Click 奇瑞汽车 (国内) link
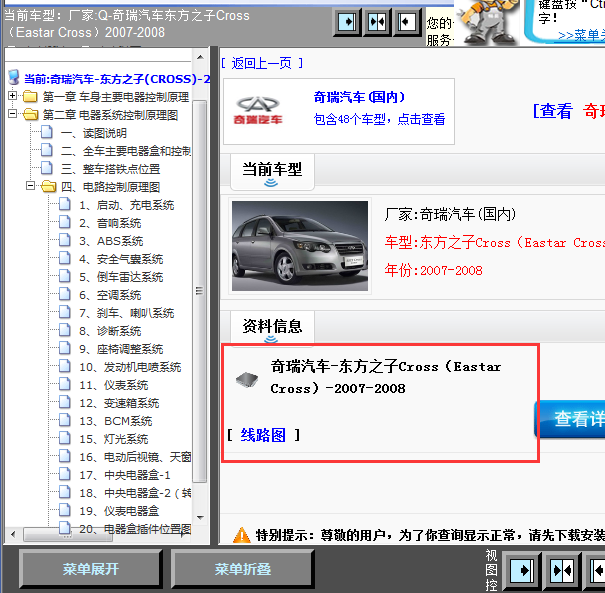The image size is (605, 593). [x=359, y=97]
